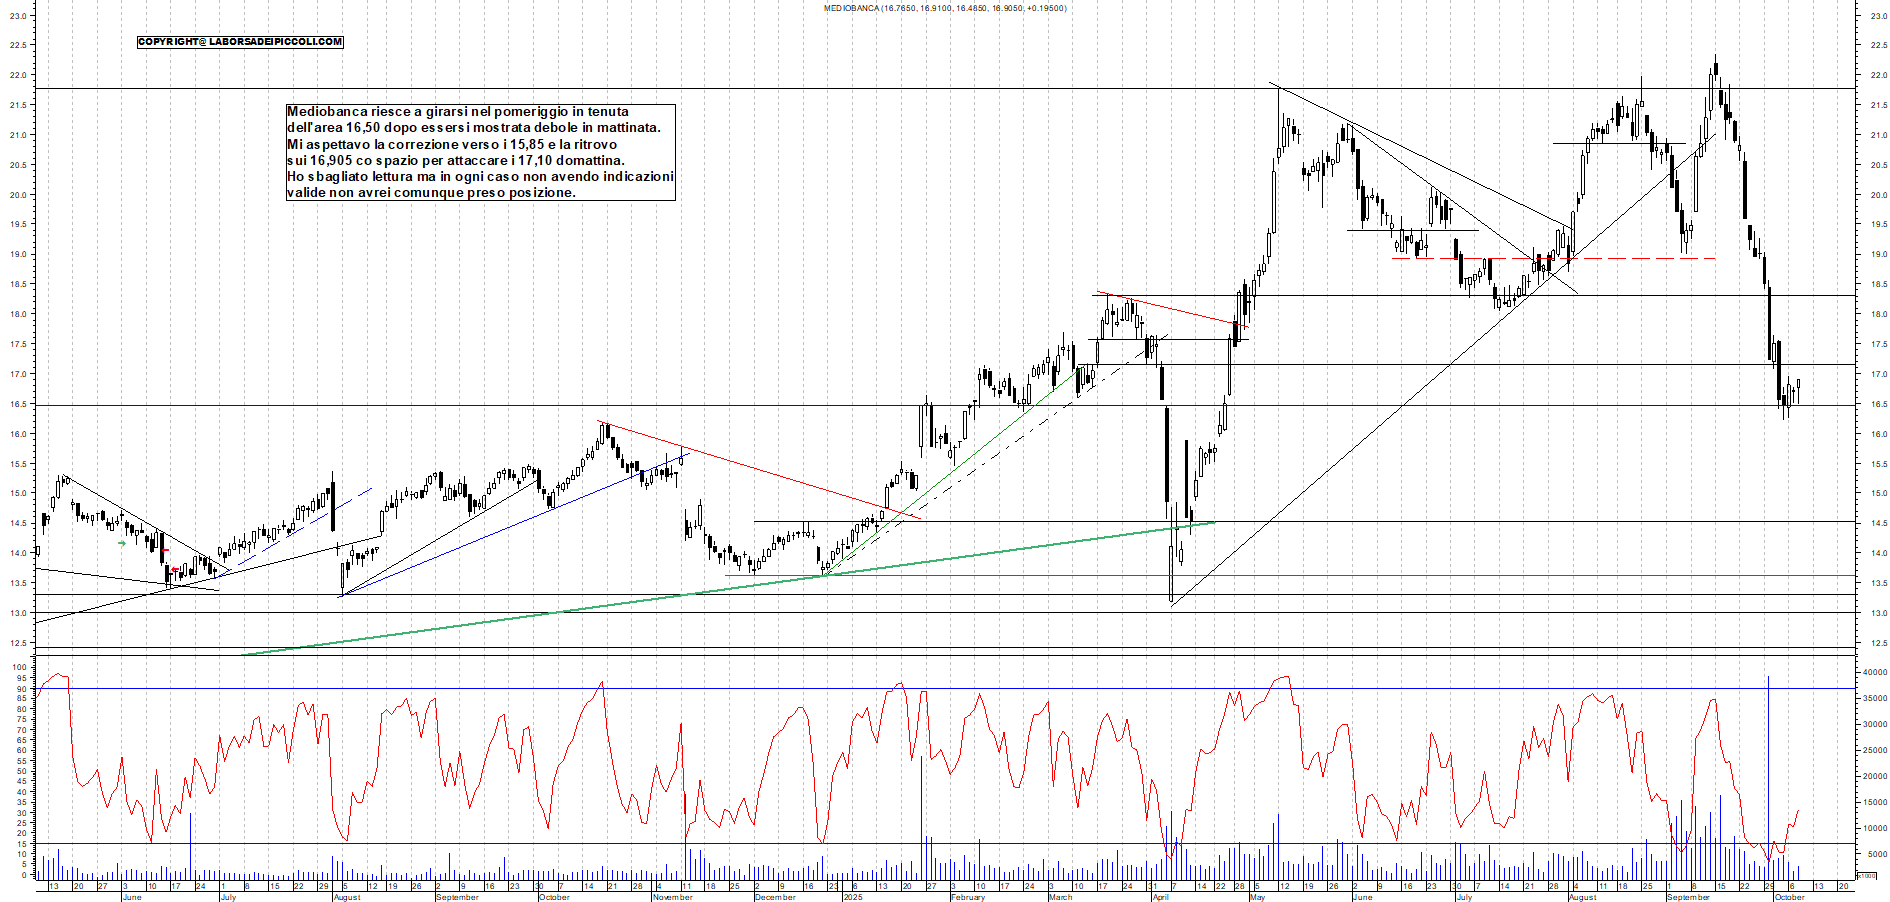Click the green arrow marker near June candles
Screen dimensions: 1890x902
122,543
